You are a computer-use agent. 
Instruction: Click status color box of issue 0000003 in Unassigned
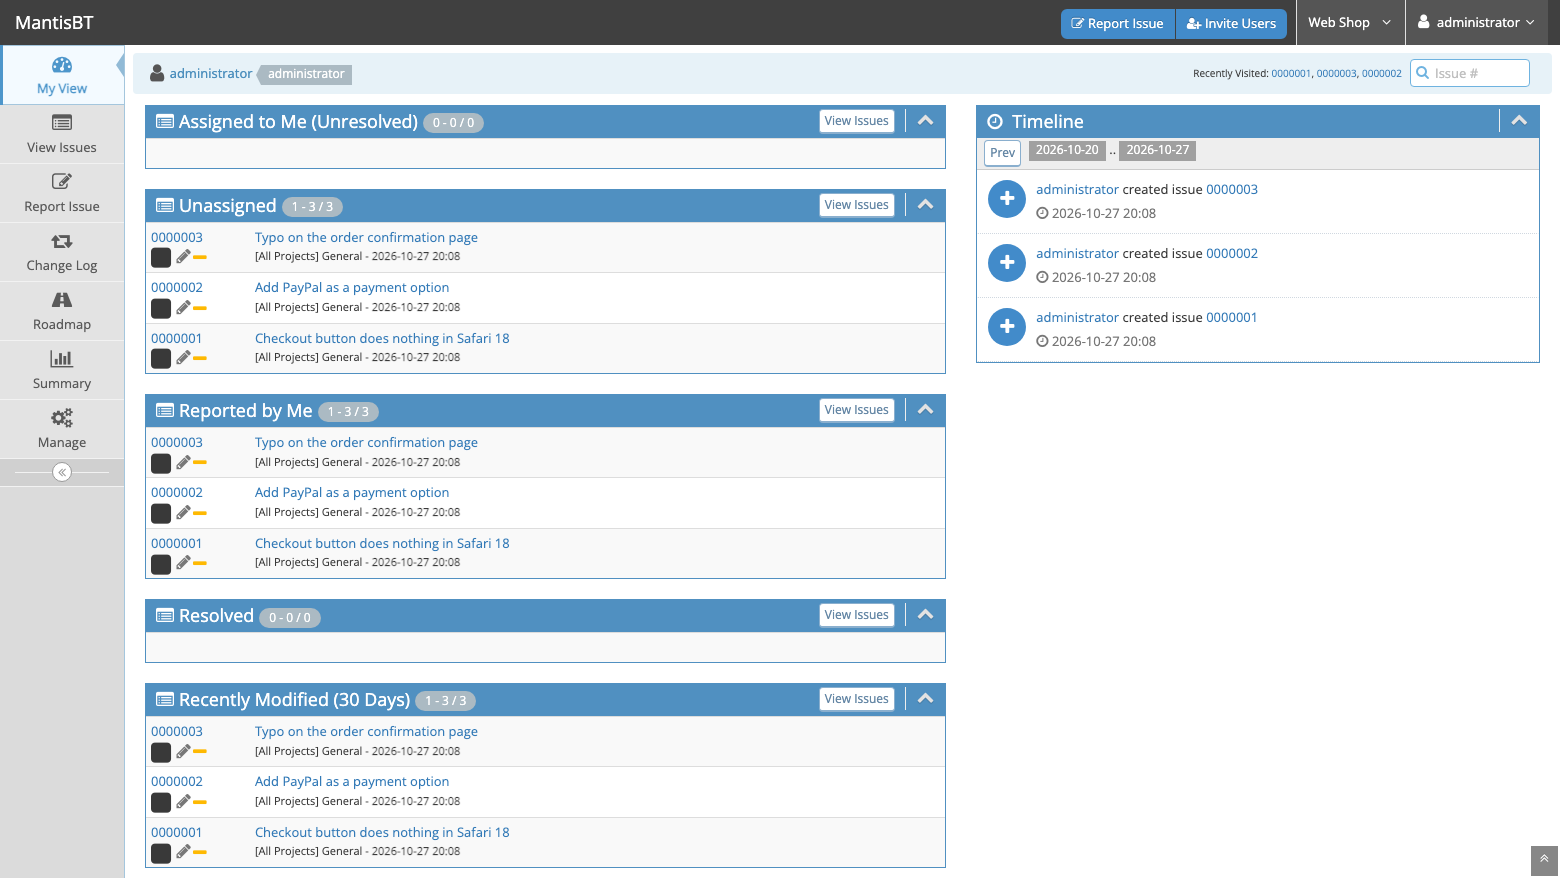pos(161,258)
